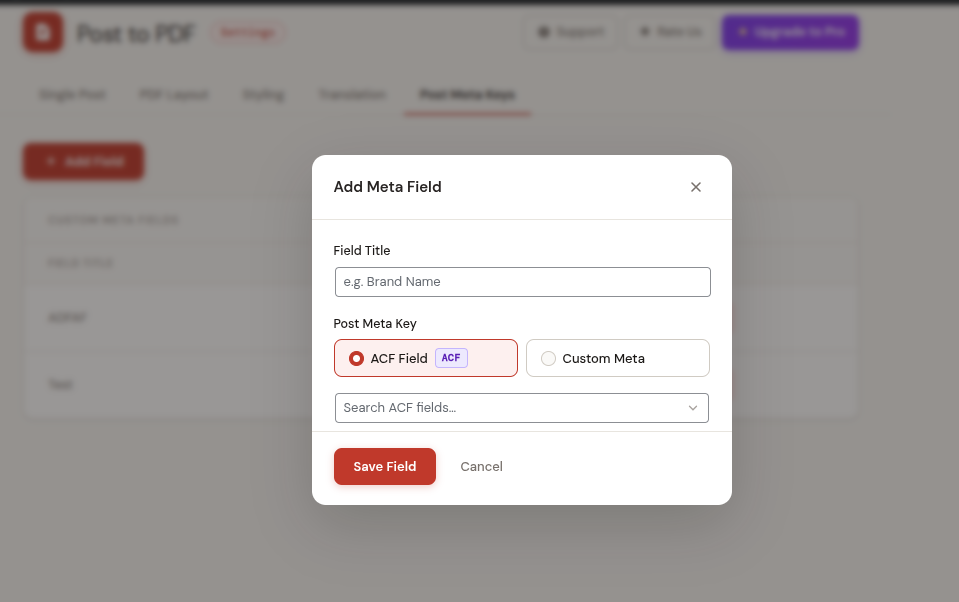Screen dimensions: 959x602
Task: Open the PDF Layout tab
Action: [174, 95]
